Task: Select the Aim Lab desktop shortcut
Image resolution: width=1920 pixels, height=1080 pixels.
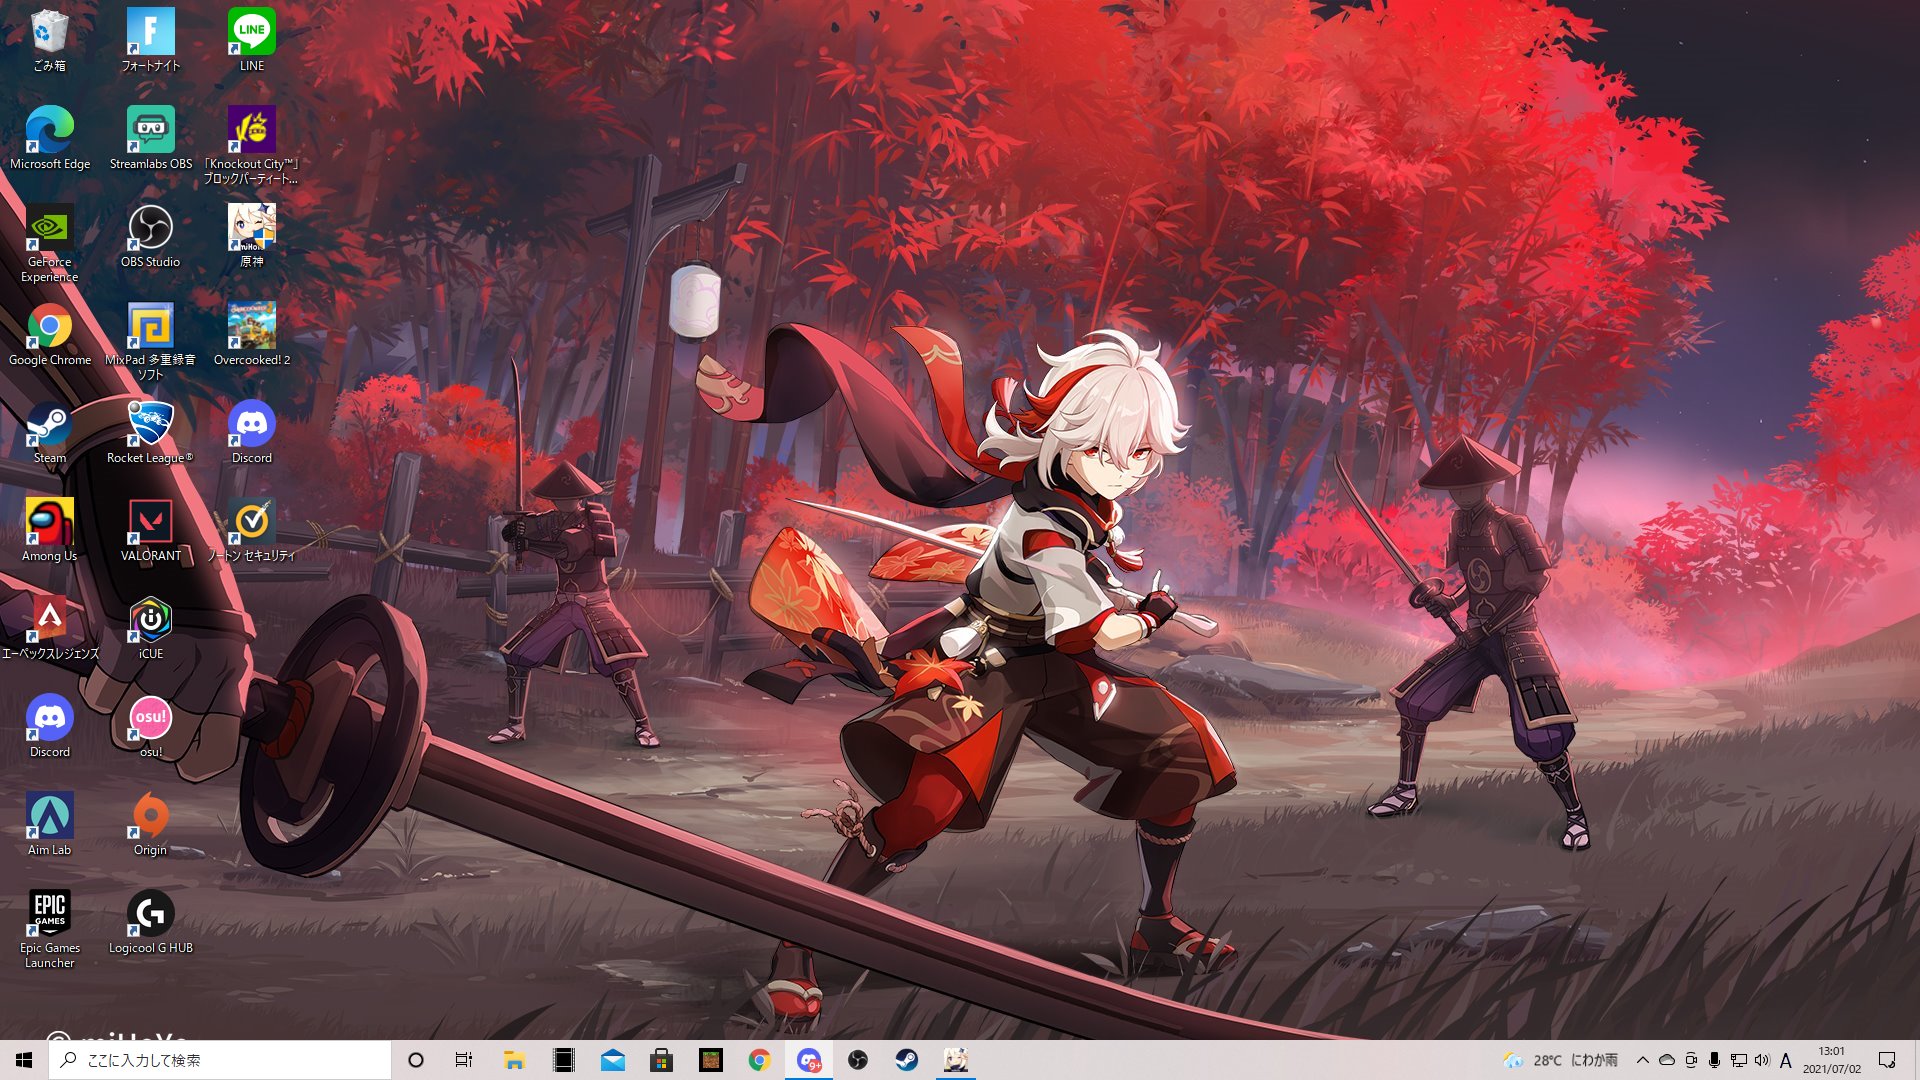Action: pyautogui.click(x=49, y=824)
